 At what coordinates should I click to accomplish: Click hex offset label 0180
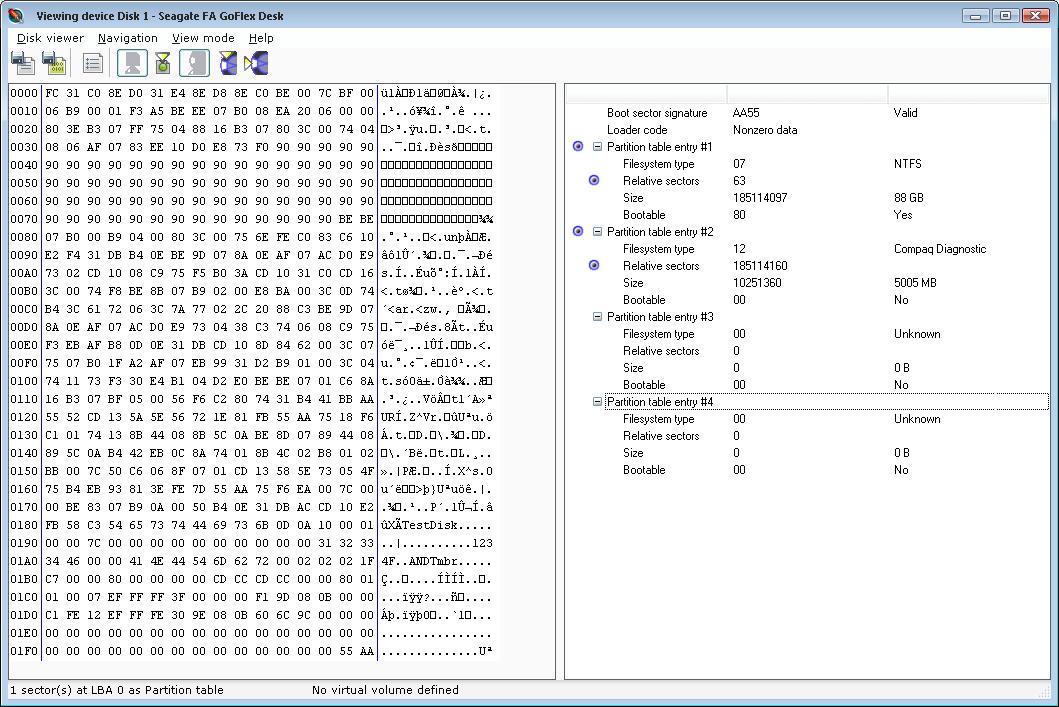[x=24, y=525]
